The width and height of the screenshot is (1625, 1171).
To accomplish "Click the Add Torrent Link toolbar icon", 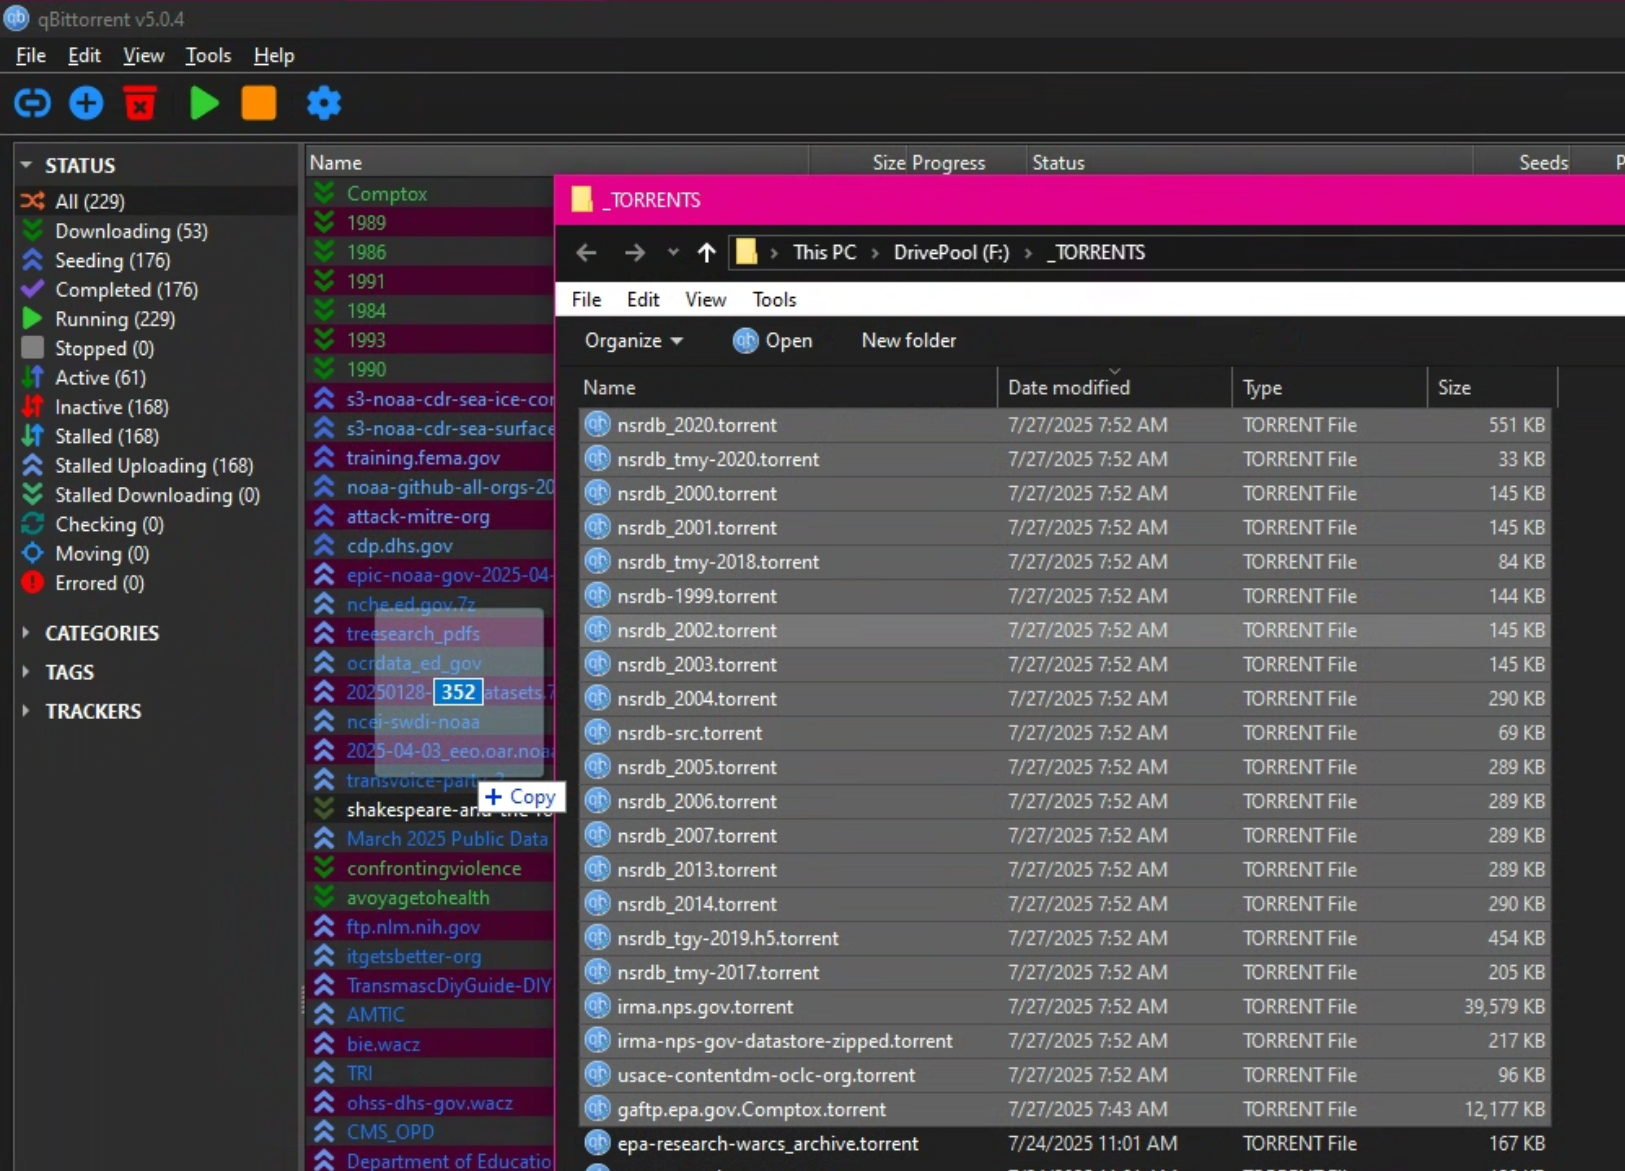I will point(32,103).
